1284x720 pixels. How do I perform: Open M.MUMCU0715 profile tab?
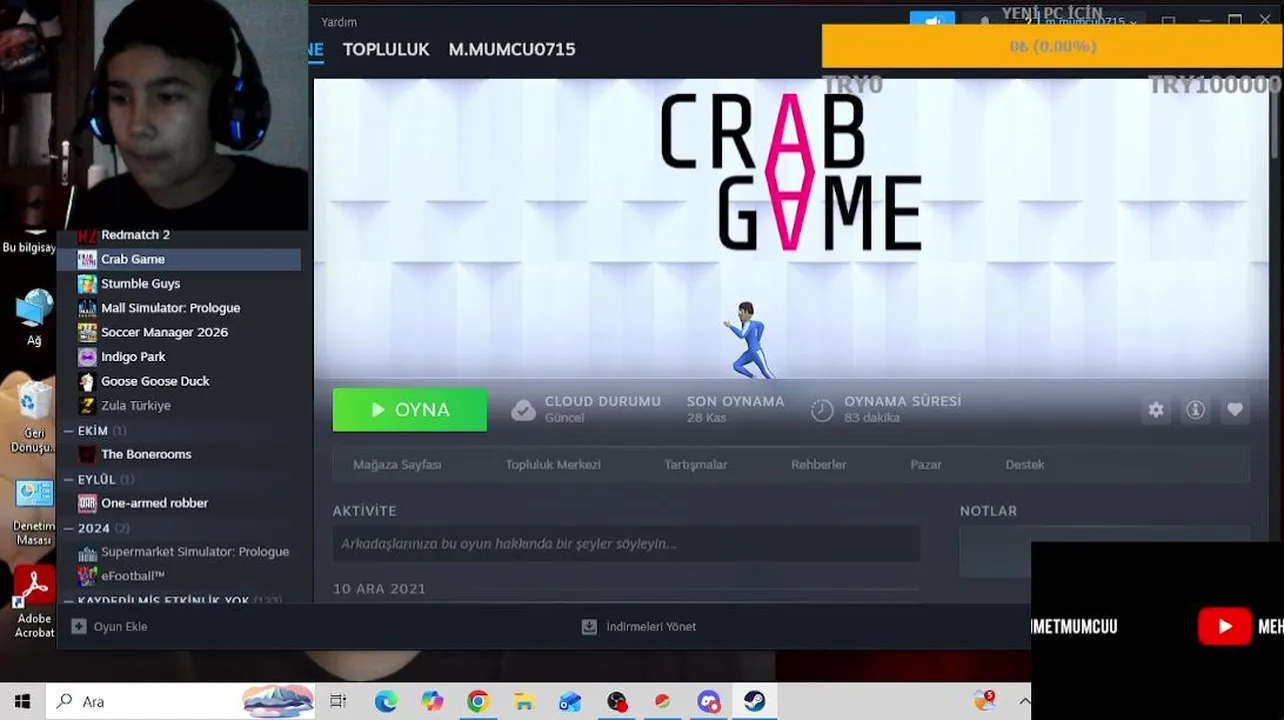click(512, 49)
